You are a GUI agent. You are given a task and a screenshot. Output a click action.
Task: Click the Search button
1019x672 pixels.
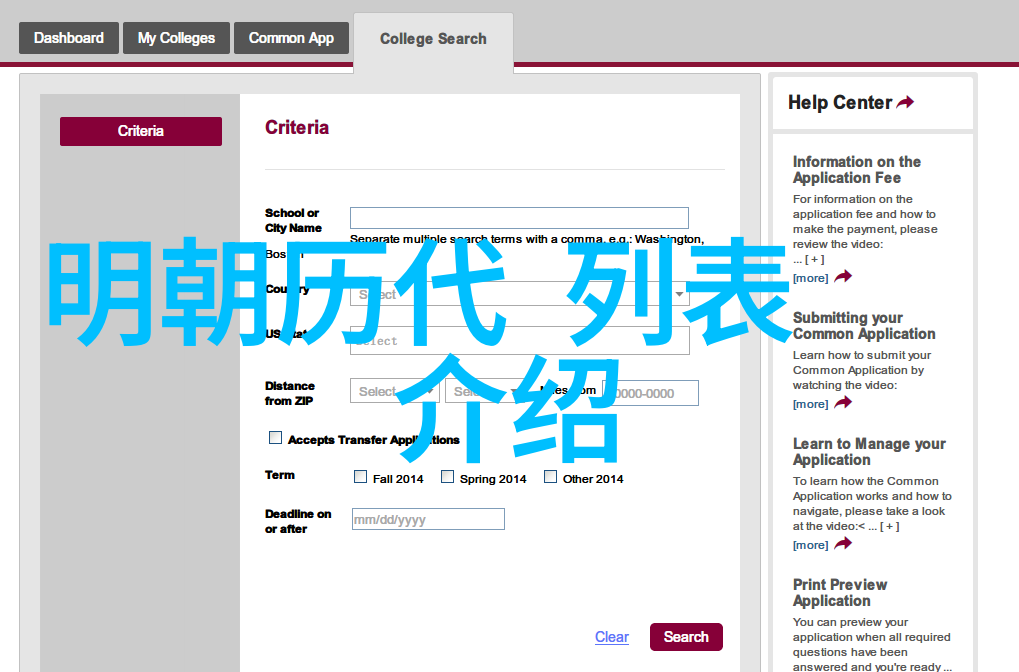686,637
